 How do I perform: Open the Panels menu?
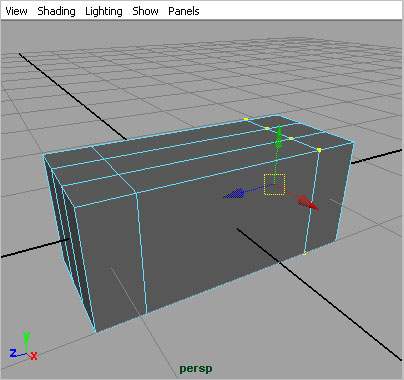tap(184, 11)
